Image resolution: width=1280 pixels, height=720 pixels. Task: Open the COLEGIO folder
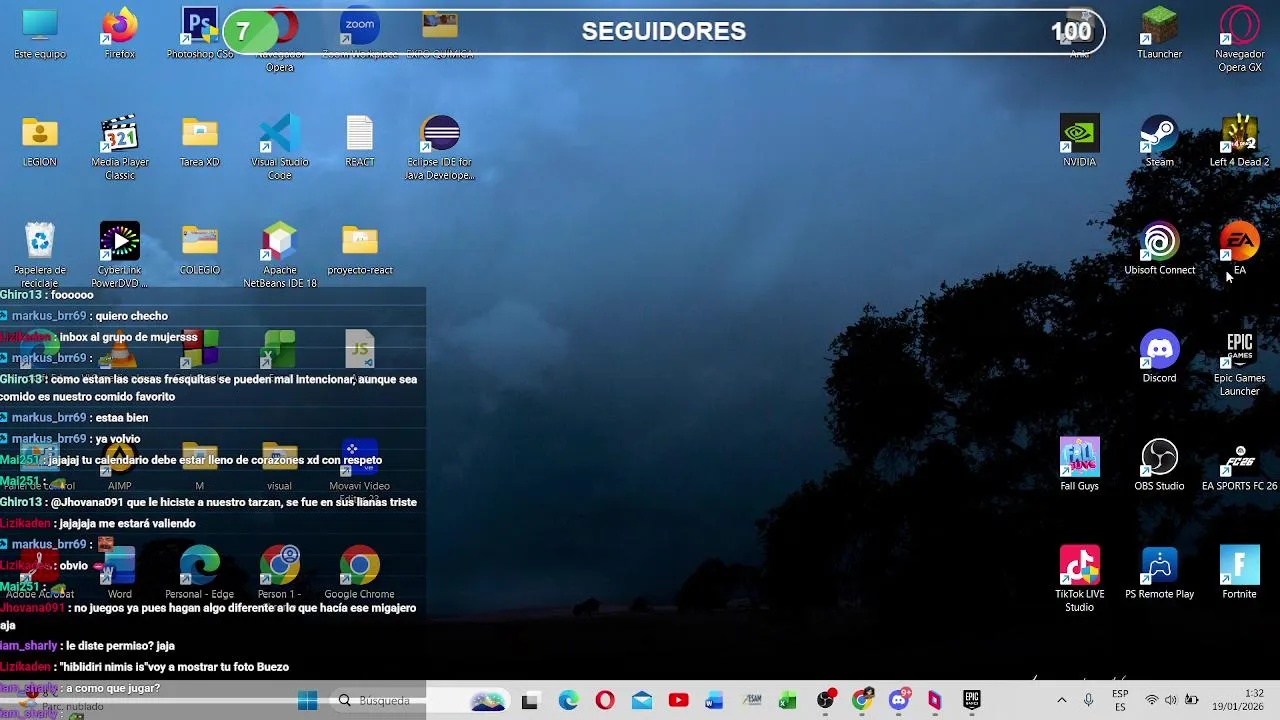pos(200,249)
